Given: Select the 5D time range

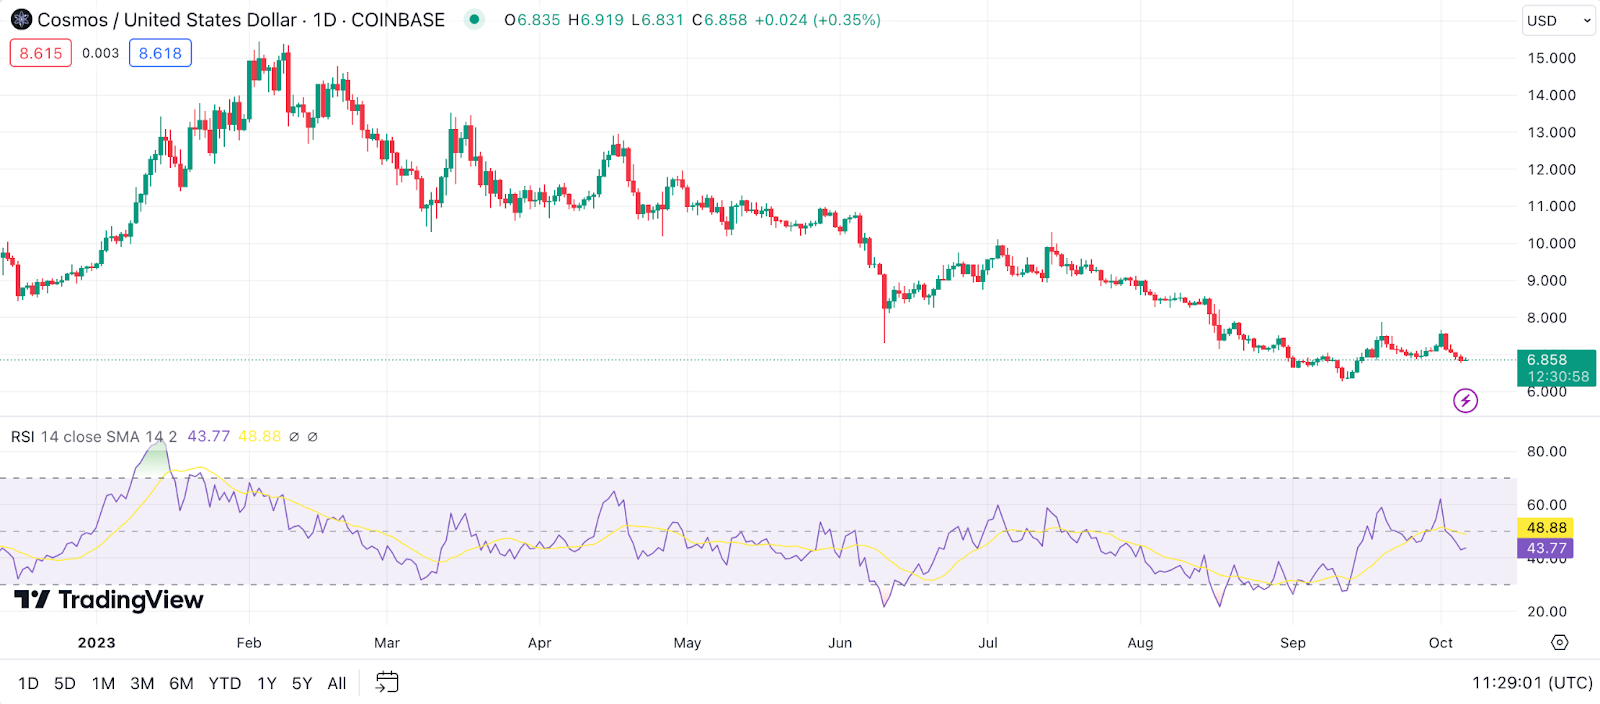Looking at the screenshot, I should tap(65, 683).
